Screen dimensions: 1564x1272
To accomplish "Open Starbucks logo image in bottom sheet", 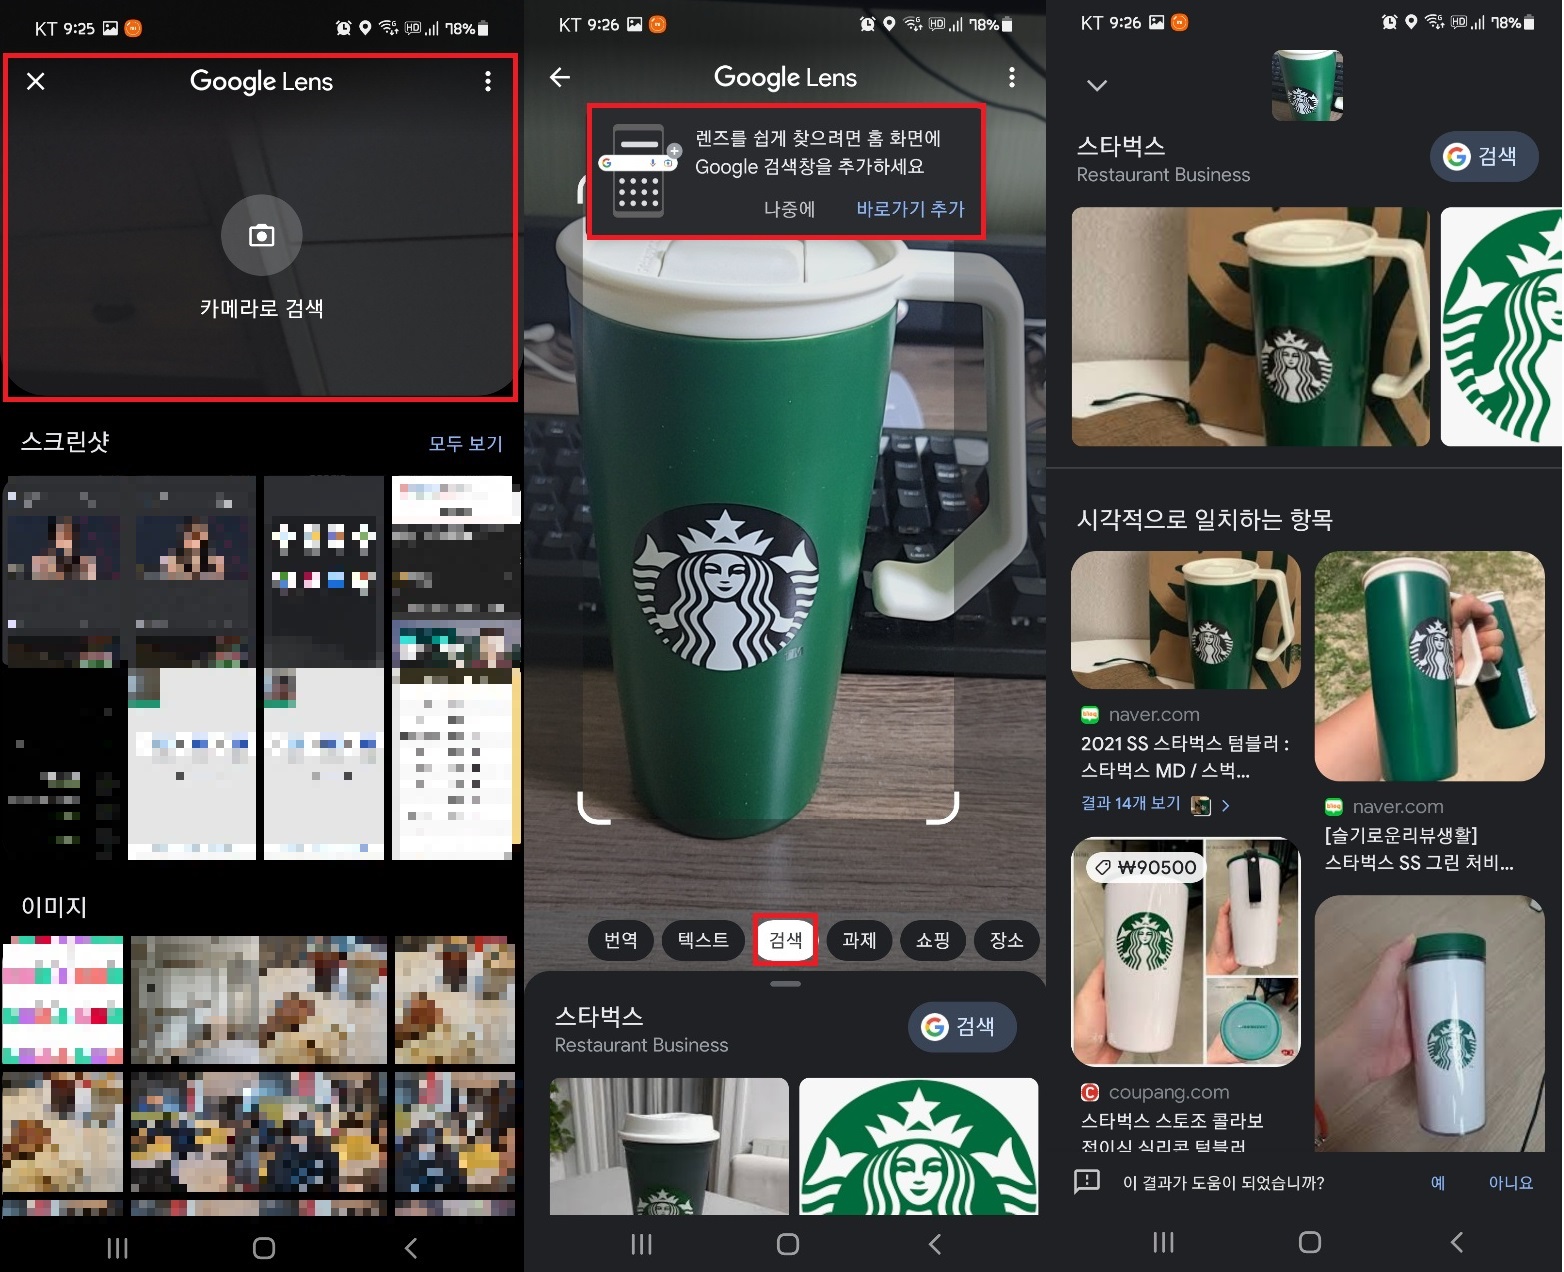I will click(919, 1146).
